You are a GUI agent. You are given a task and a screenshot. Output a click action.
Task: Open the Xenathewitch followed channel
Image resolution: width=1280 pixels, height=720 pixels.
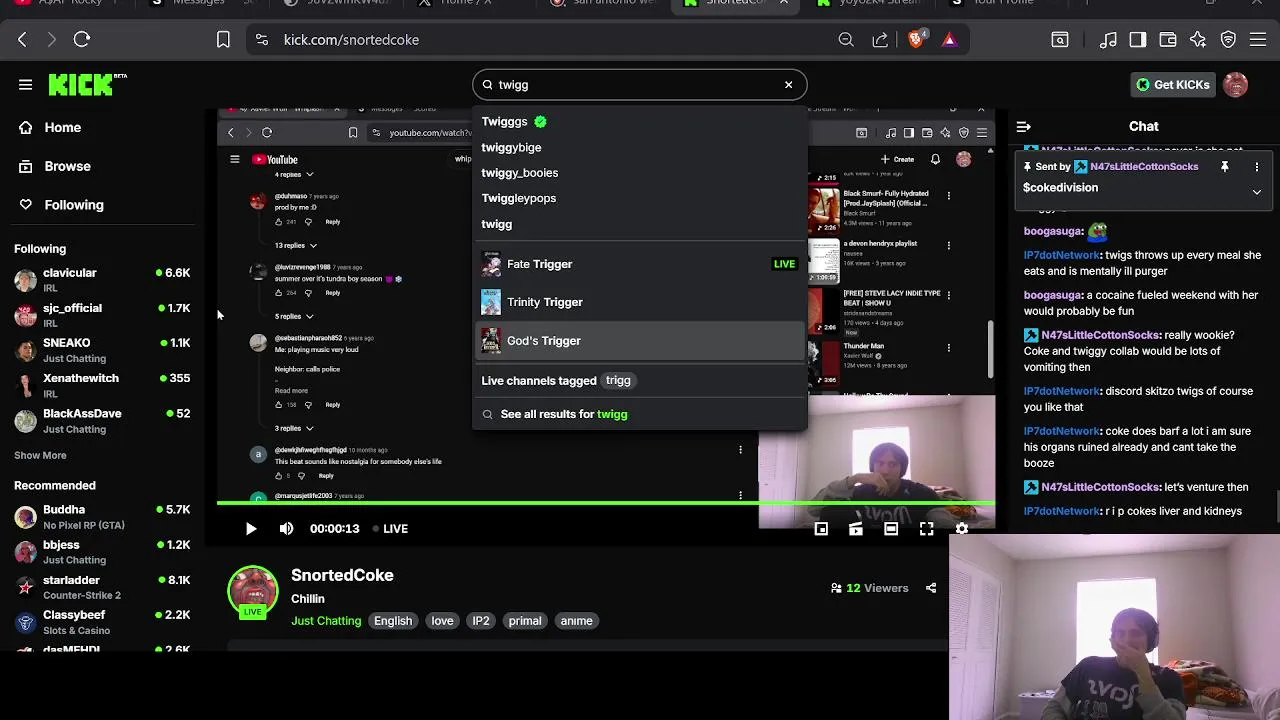click(x=102, y=385)
